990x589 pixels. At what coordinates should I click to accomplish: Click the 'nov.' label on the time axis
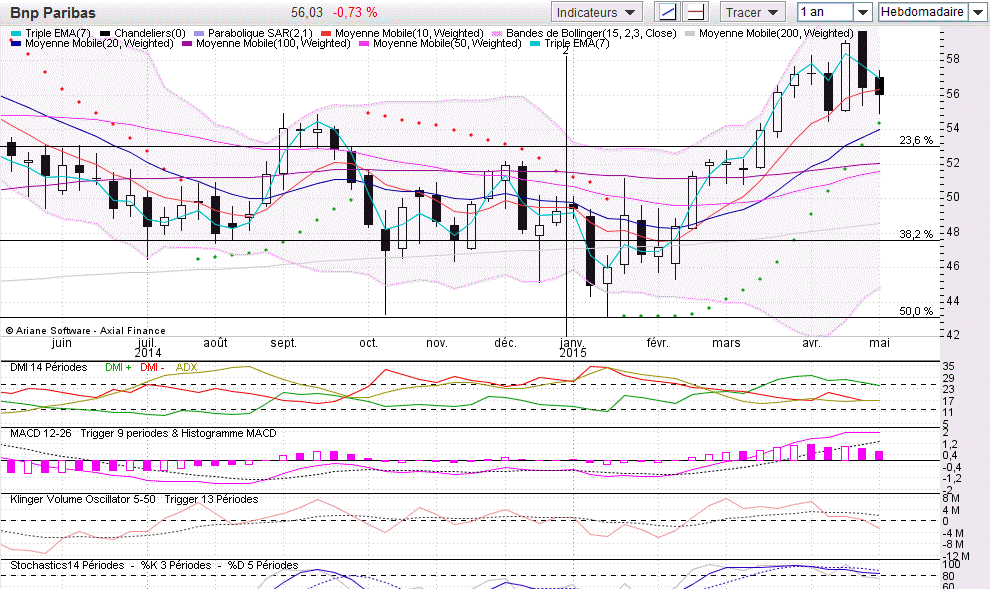[437, 343]
